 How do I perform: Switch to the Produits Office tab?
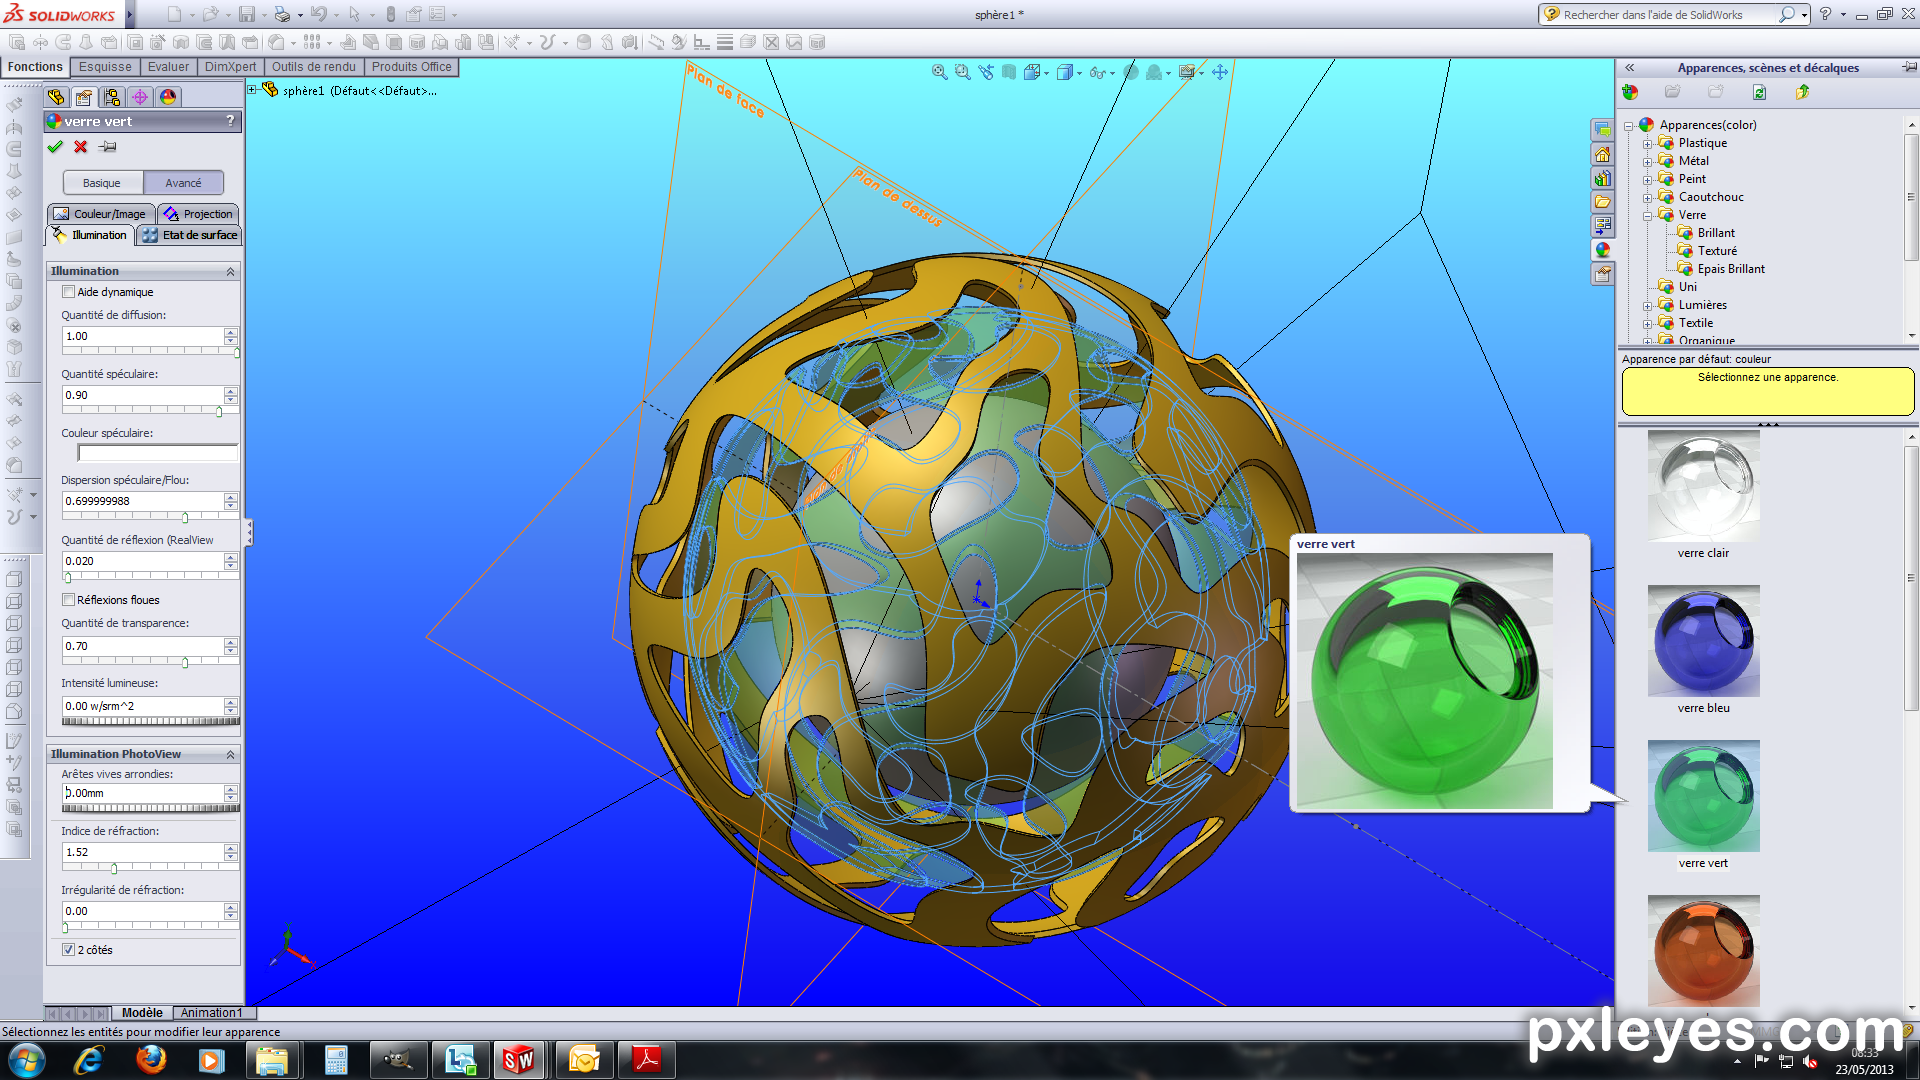point(411,67)
